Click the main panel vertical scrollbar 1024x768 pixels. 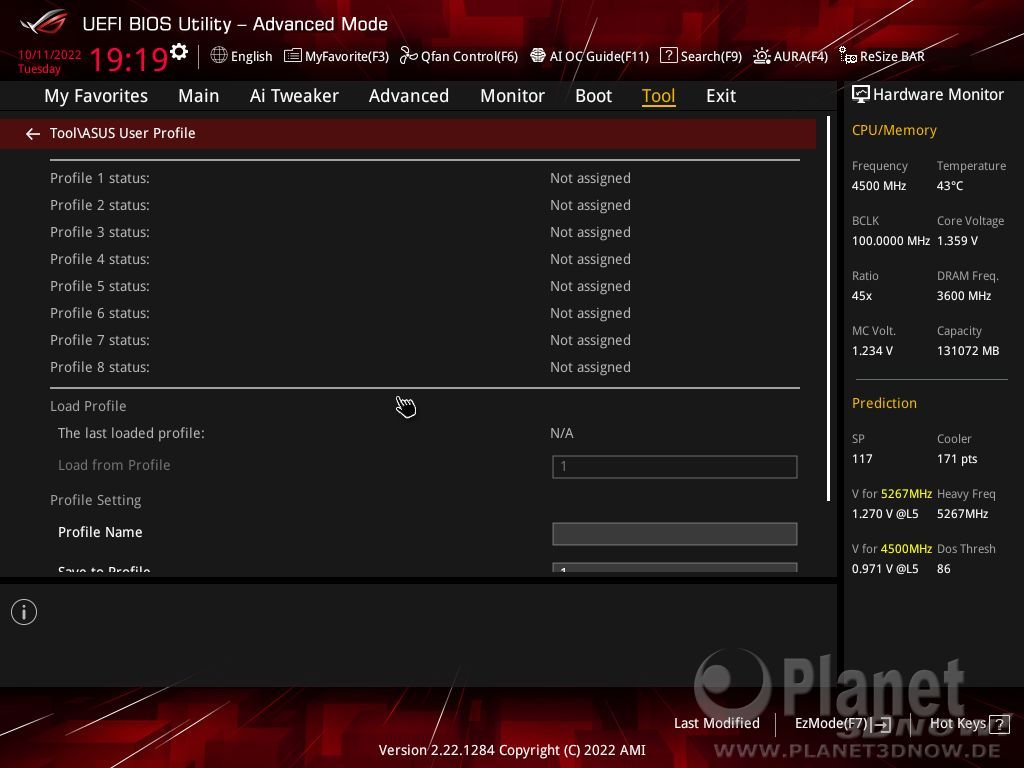click(828, 308)
